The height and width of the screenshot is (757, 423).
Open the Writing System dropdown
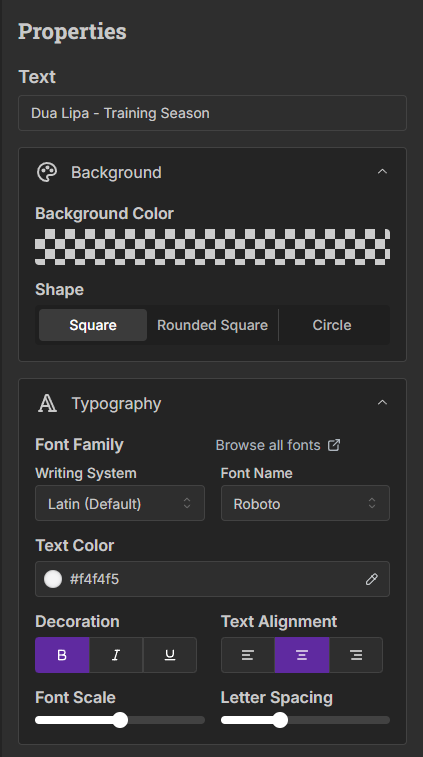coord(120,504)
